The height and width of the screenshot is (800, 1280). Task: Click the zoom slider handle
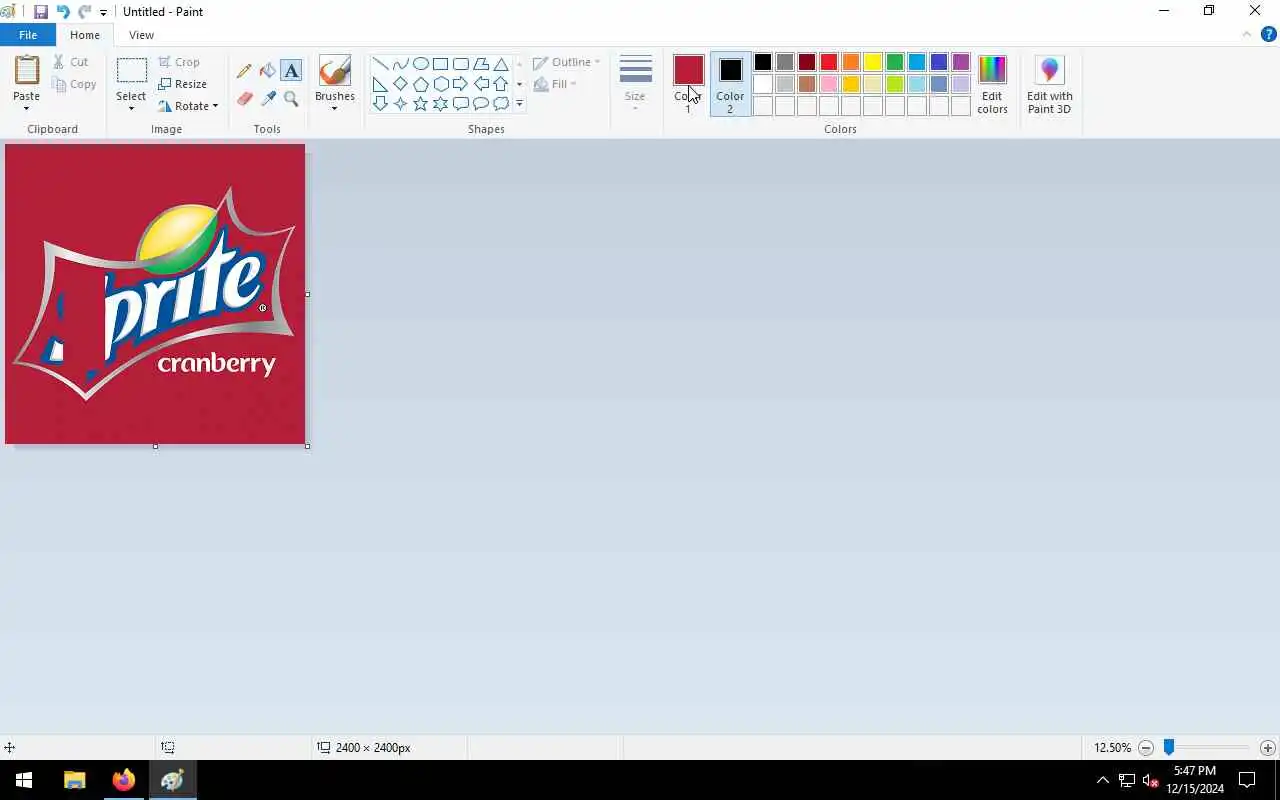[1168, 747]
